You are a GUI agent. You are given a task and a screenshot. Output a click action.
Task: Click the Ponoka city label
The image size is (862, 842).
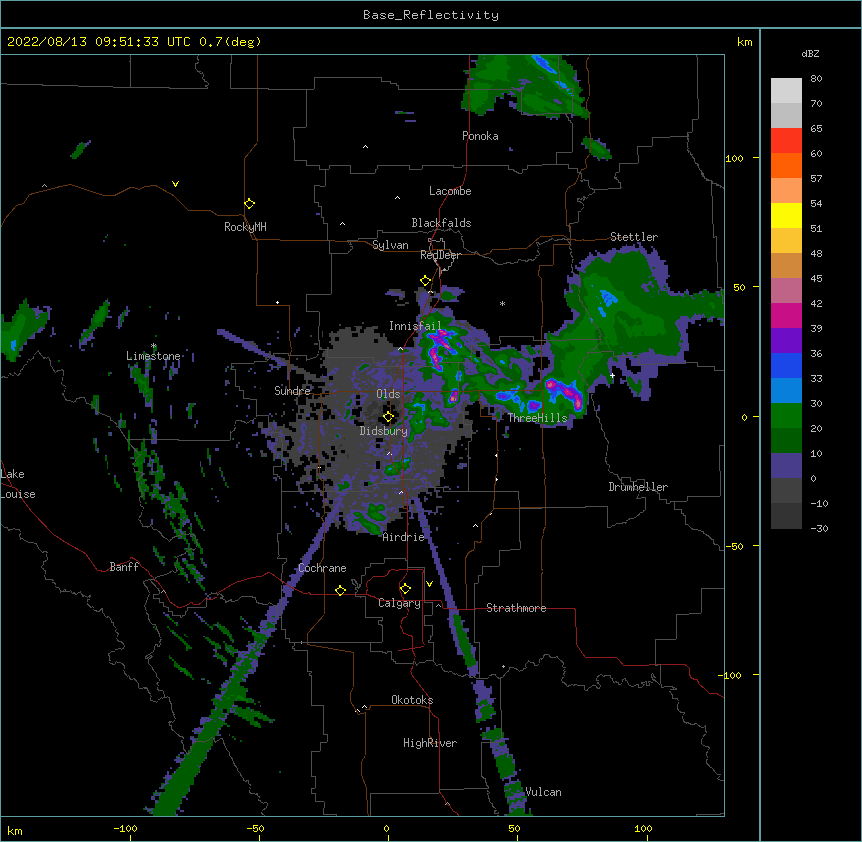[480, 136]
